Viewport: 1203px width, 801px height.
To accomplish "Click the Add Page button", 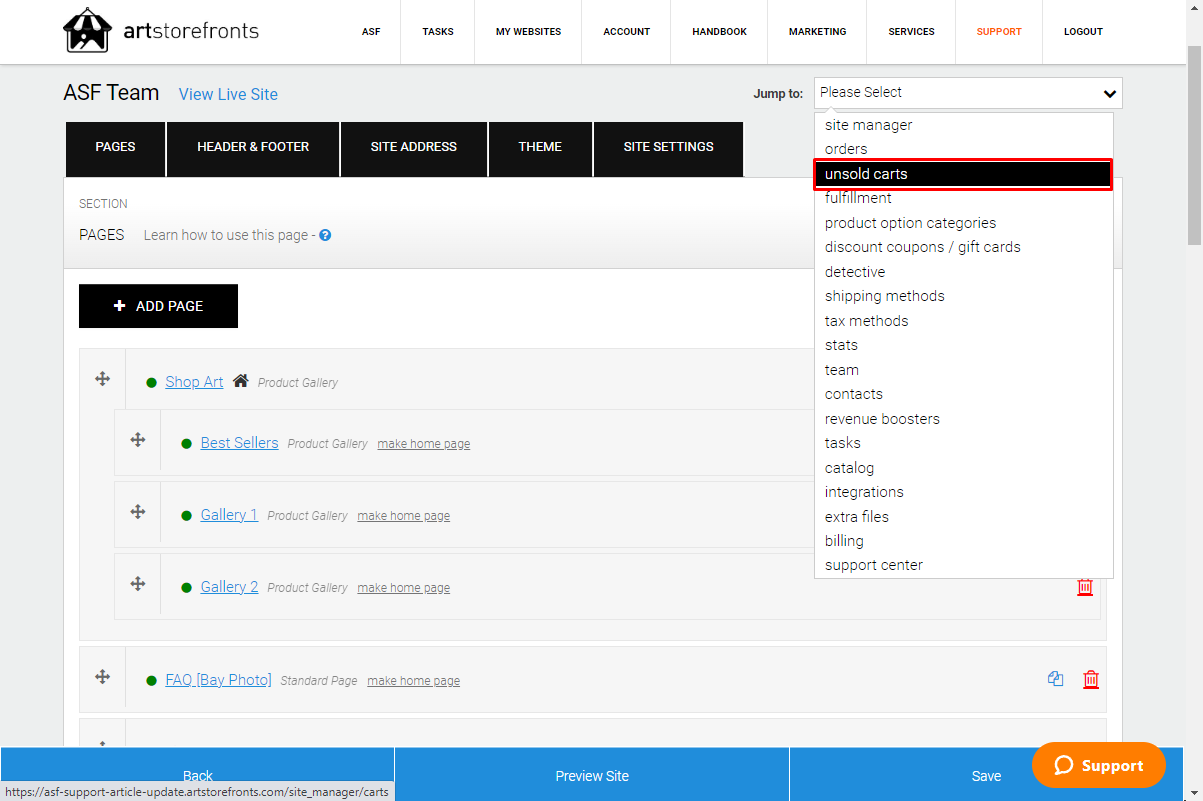I will click(x=158, y=306).
